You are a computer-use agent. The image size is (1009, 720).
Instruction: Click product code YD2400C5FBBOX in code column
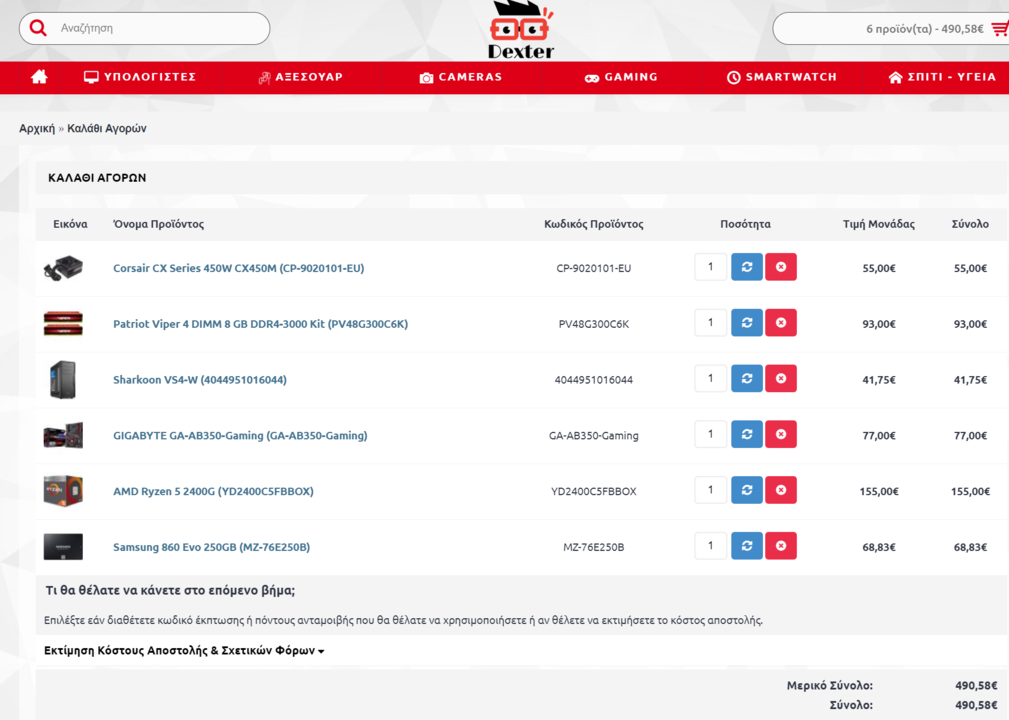click(x=593, y=492)
